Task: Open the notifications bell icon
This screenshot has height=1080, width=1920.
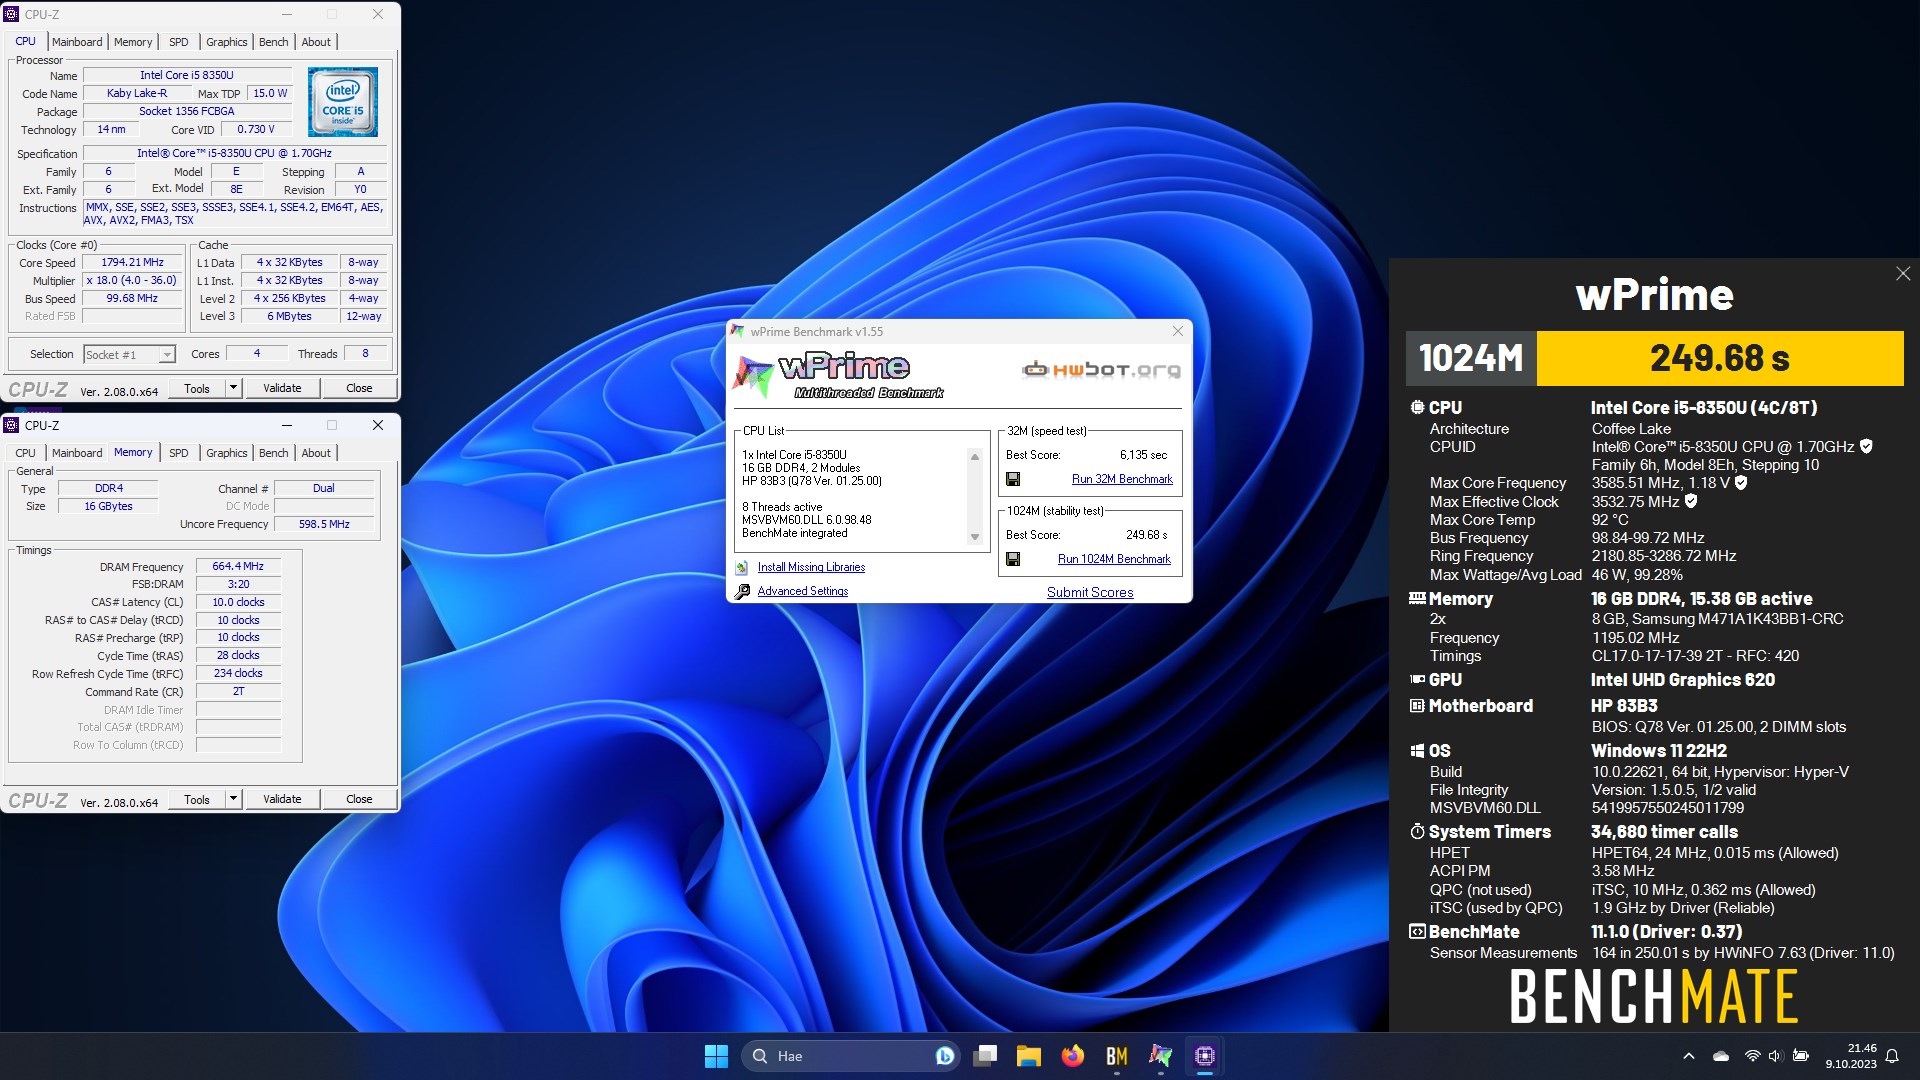Action: 1892,1056
